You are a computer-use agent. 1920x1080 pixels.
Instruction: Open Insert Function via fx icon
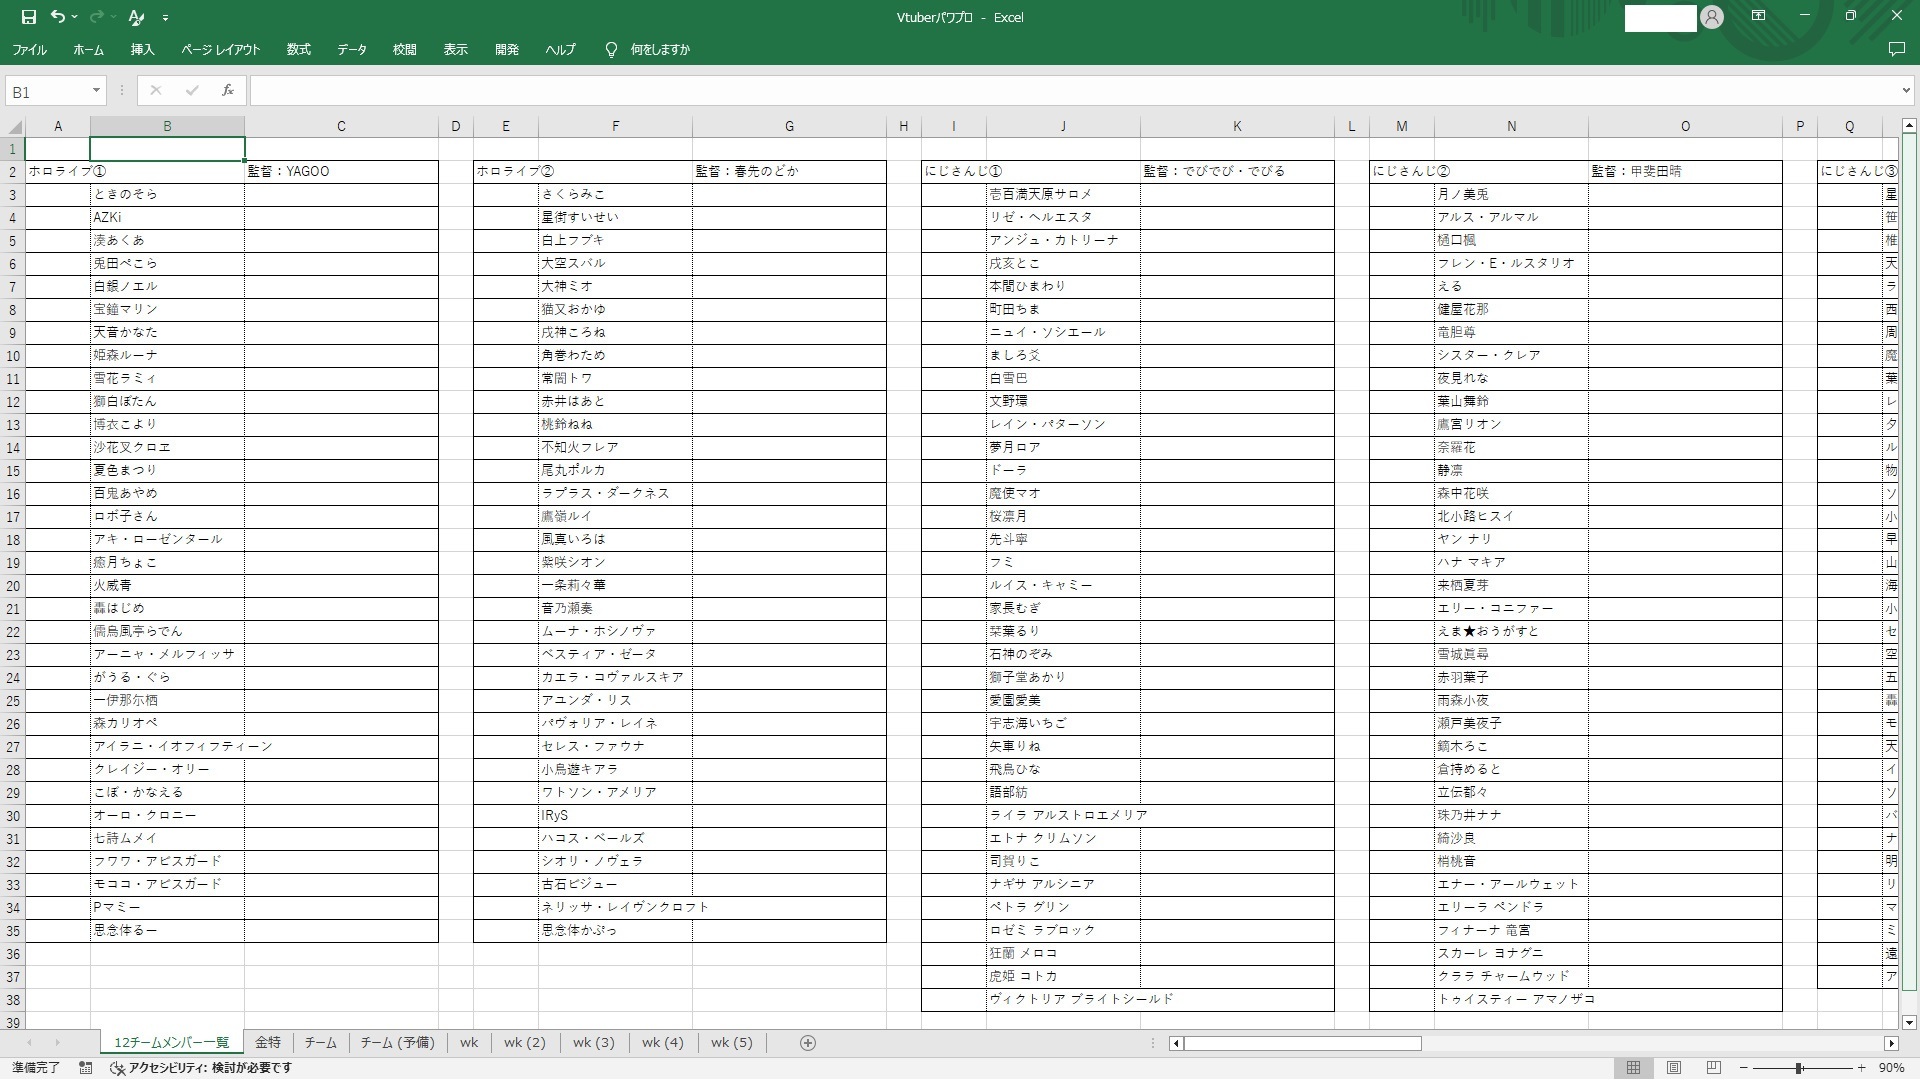228,91
